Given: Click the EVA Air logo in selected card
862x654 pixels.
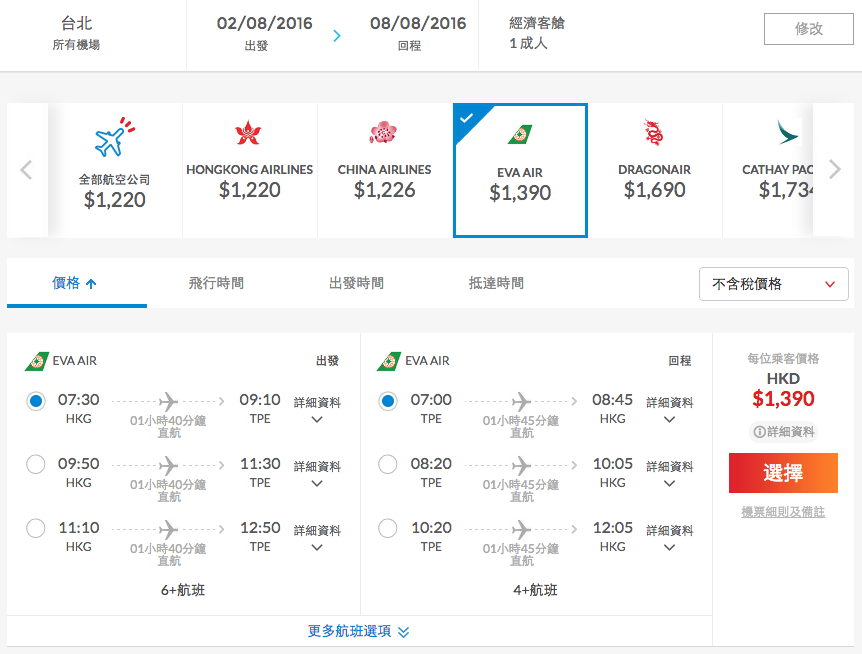Looking at the screenshot, I should pyautogui.click(x=520, y=134).
